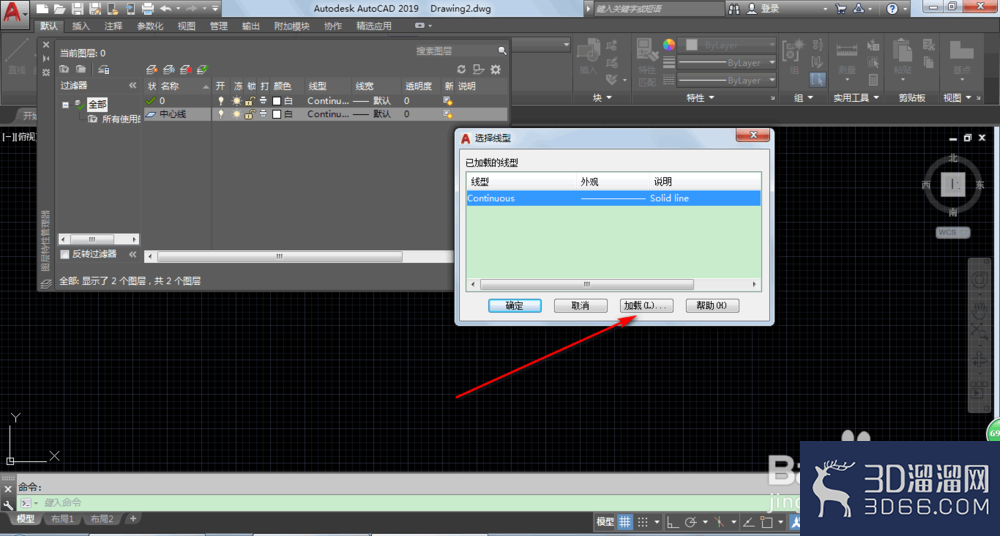The image size is (1000, 536).
Task: Open the 参数化 ribbon tab
Action: pyautogui.click(x=150, y=26)
